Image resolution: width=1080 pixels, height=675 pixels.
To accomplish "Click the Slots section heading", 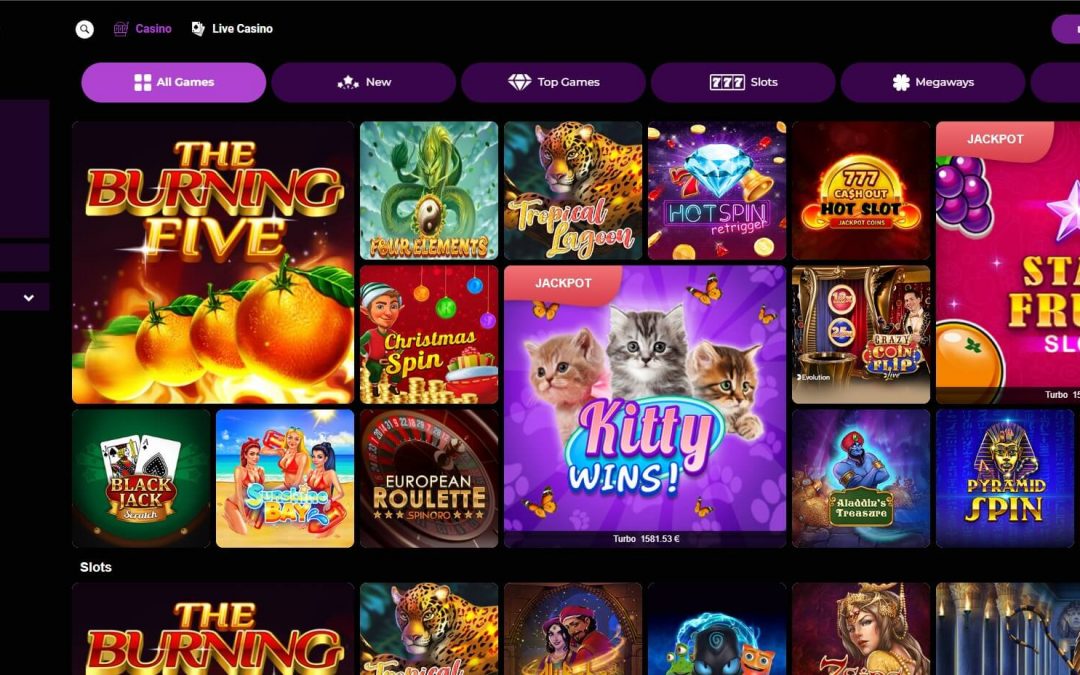I will coord(96,568).
